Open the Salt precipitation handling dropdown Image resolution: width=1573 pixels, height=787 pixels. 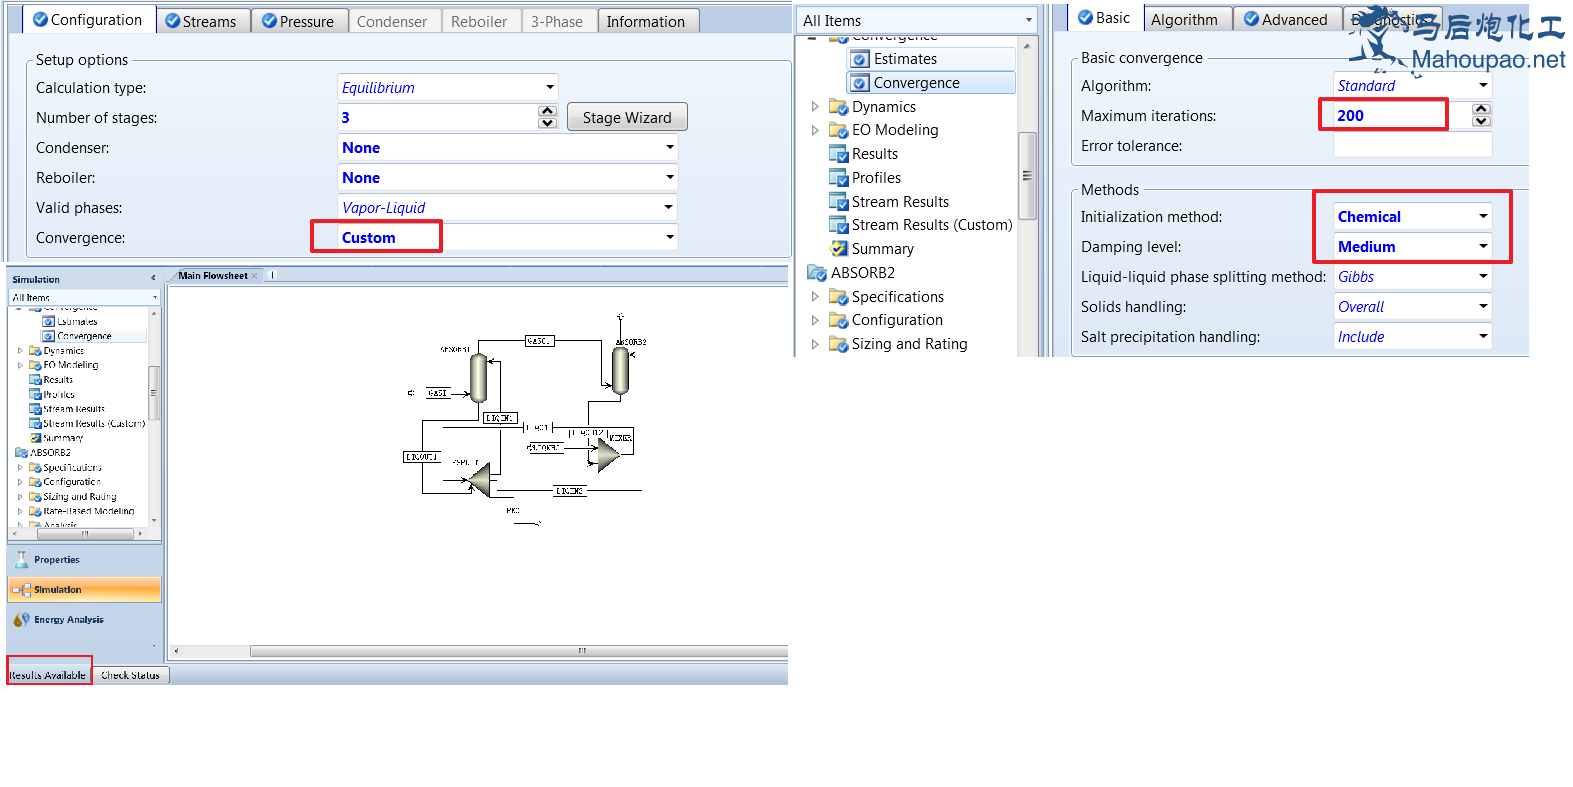[x=1483, y=337]
